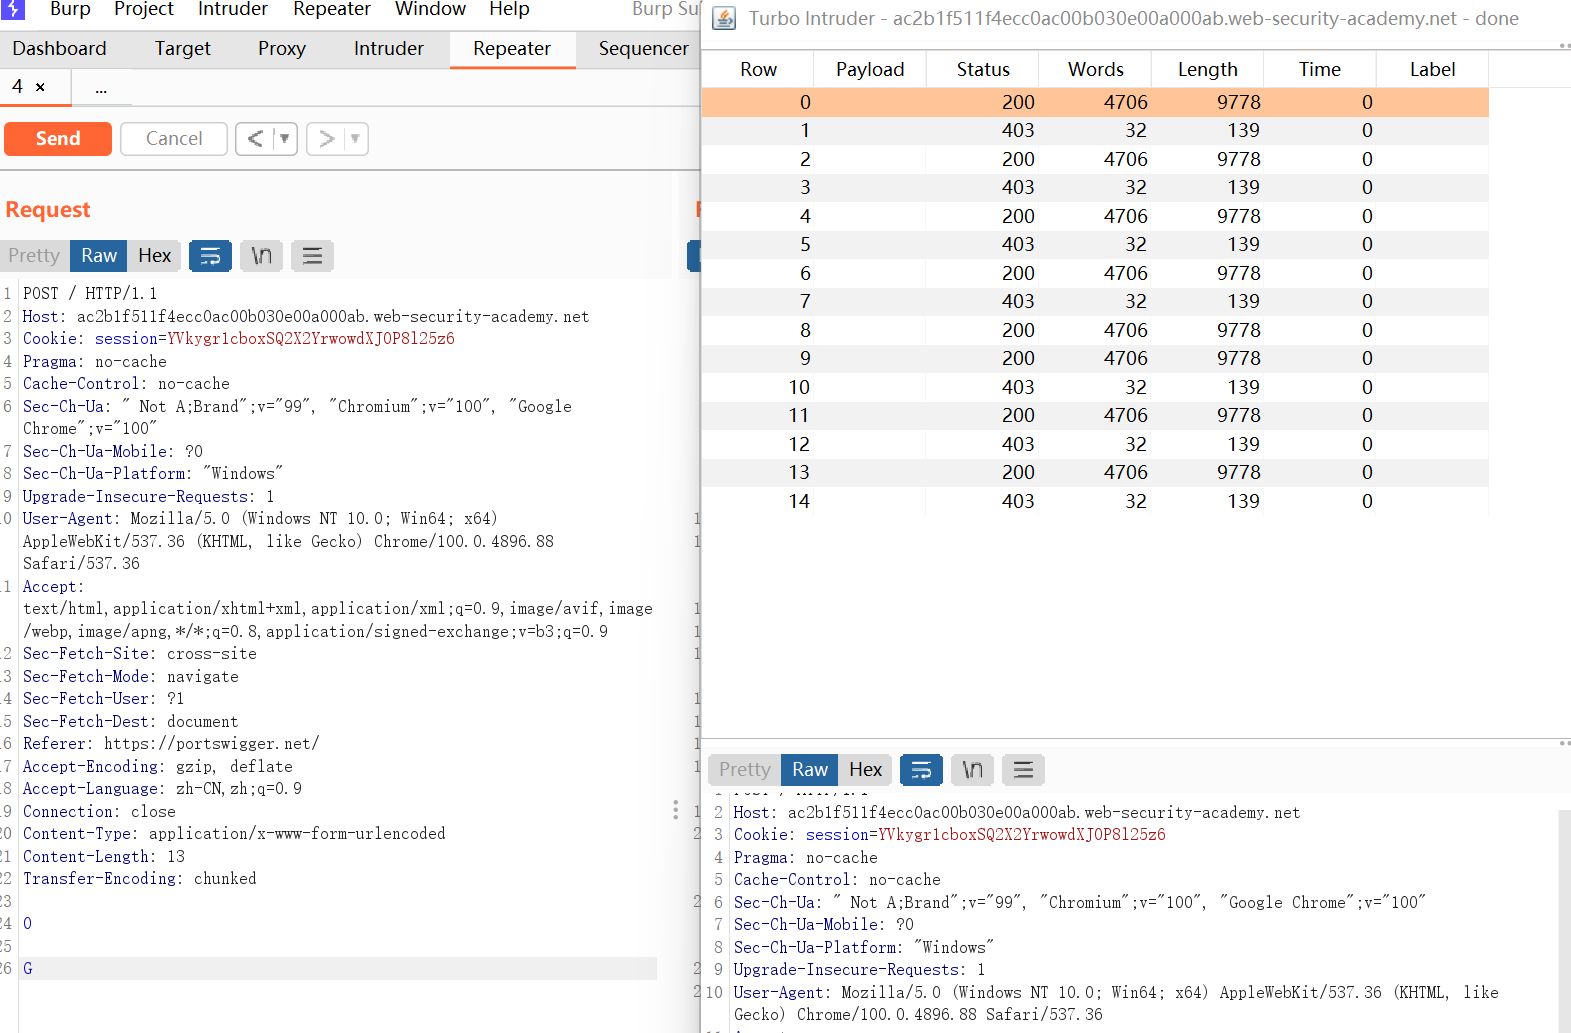The width and height of the screenshot is (1571, 1033).
Task: Click Cookie session line in Turbo Intruder viewer
Action: point(950,835)
